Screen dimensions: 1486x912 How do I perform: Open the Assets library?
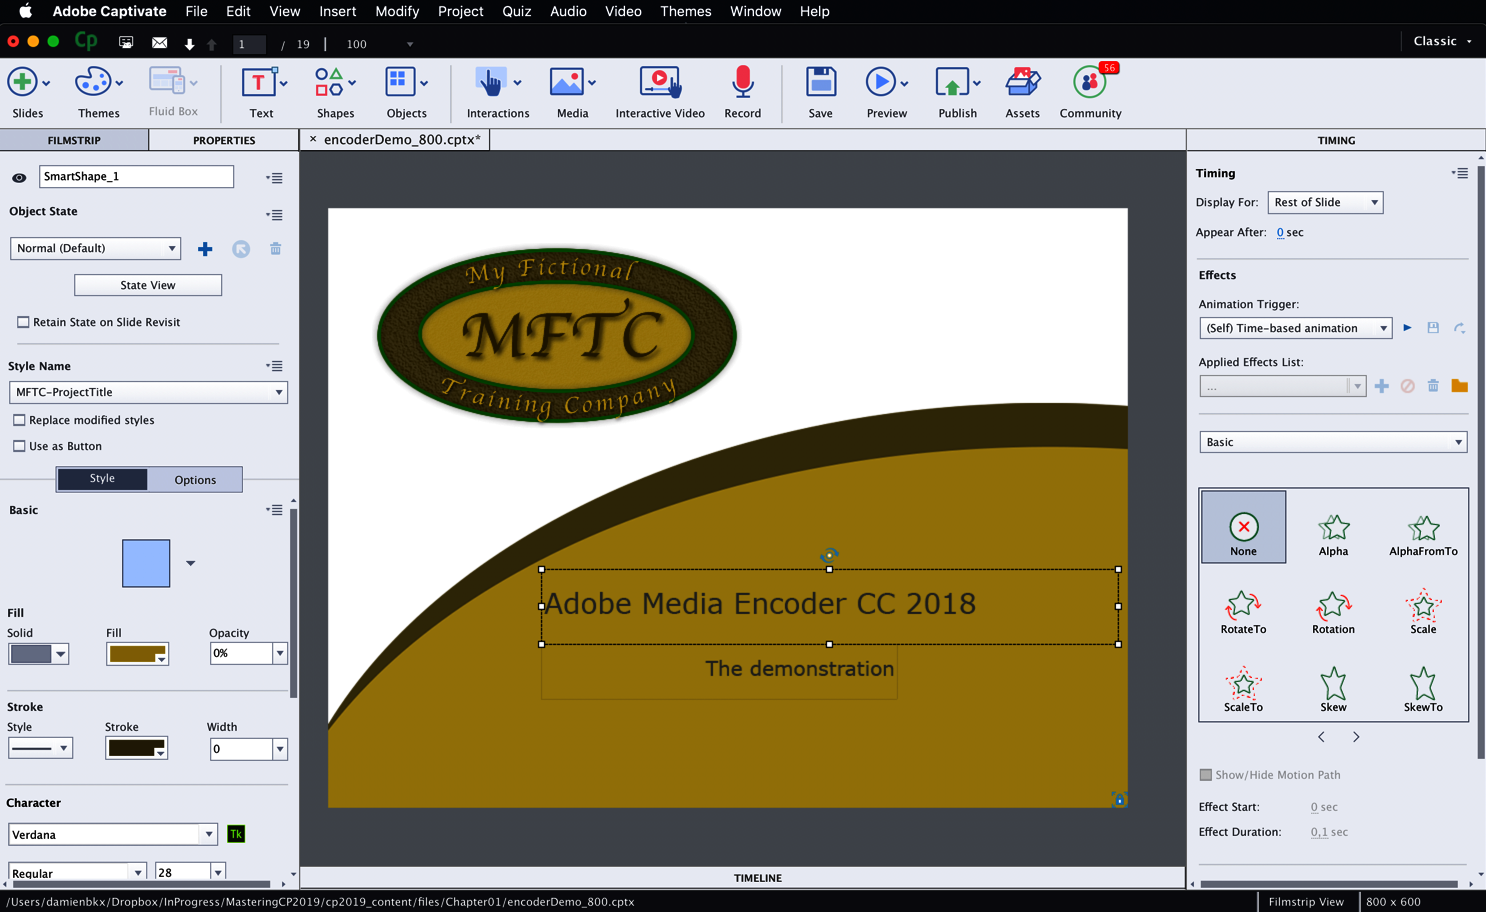[1022, 92]
